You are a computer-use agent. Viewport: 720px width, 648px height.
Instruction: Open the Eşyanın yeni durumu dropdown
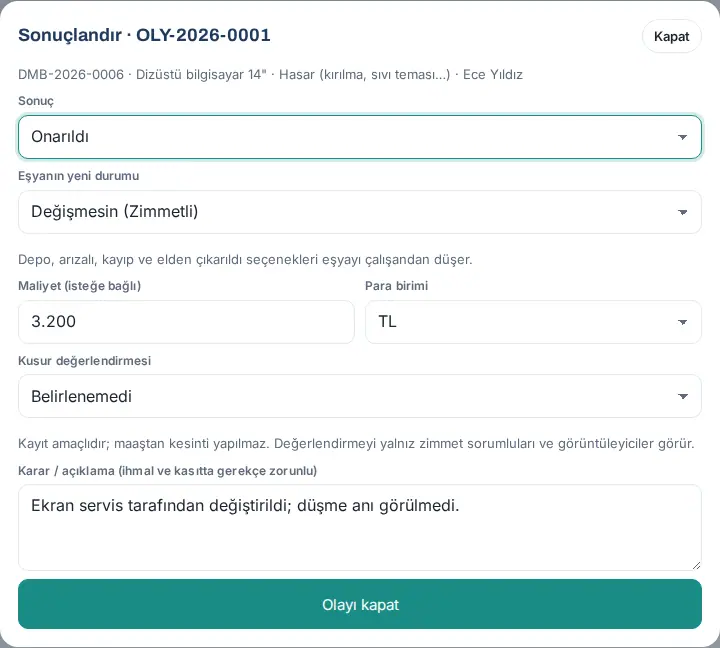tap(360, 212)
